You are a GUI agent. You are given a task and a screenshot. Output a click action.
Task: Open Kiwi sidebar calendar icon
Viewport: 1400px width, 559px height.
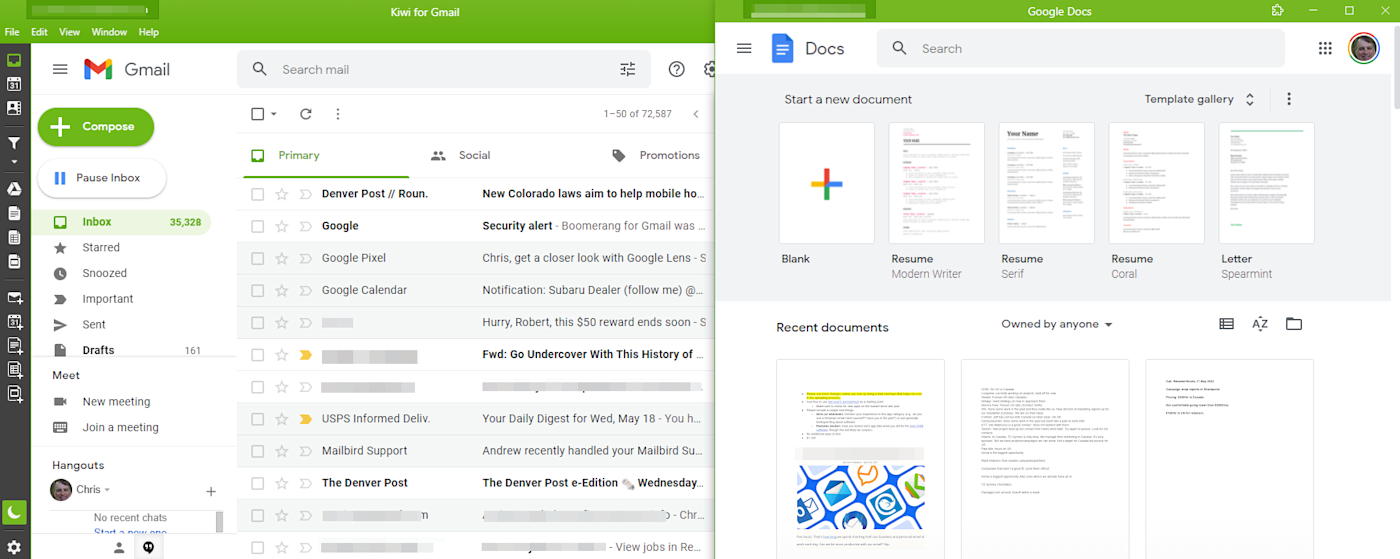click(14, 84)
